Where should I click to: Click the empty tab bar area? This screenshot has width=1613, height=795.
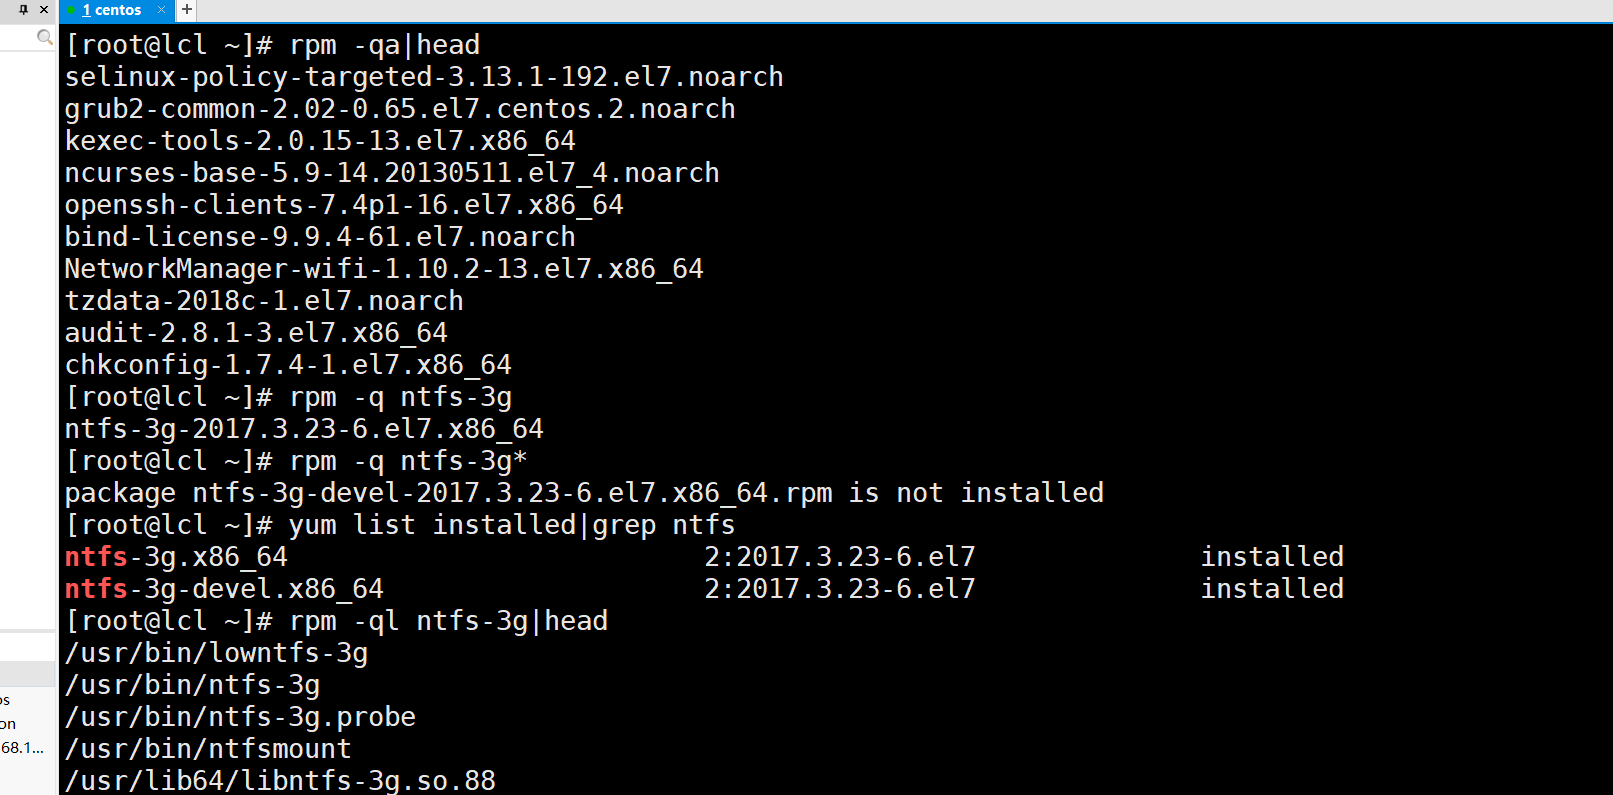[900, 10]
